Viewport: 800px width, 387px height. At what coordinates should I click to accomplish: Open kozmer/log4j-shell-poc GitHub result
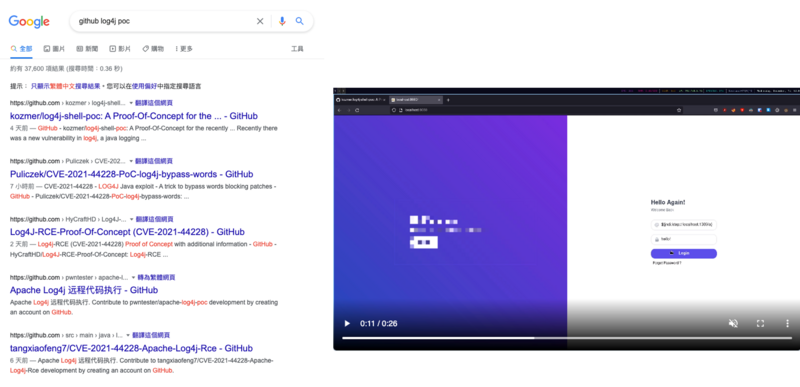[x=134, y=116]
